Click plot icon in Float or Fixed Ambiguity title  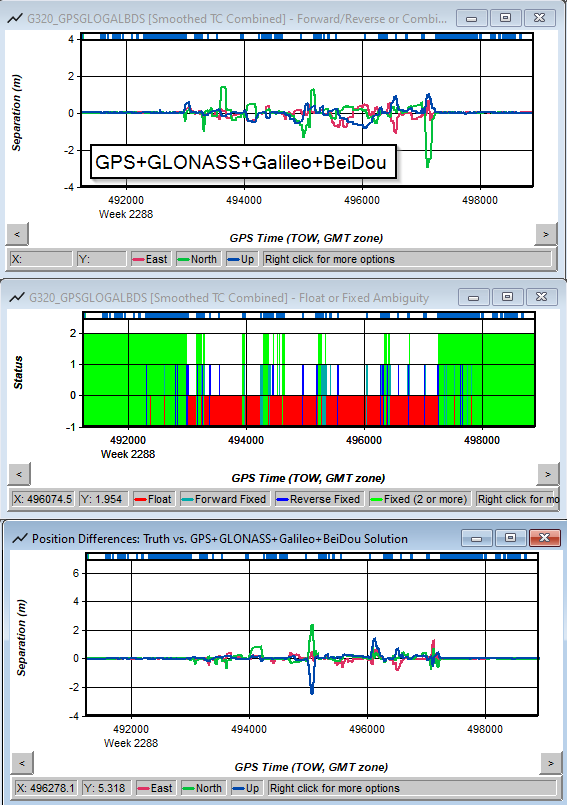point(17,297)
